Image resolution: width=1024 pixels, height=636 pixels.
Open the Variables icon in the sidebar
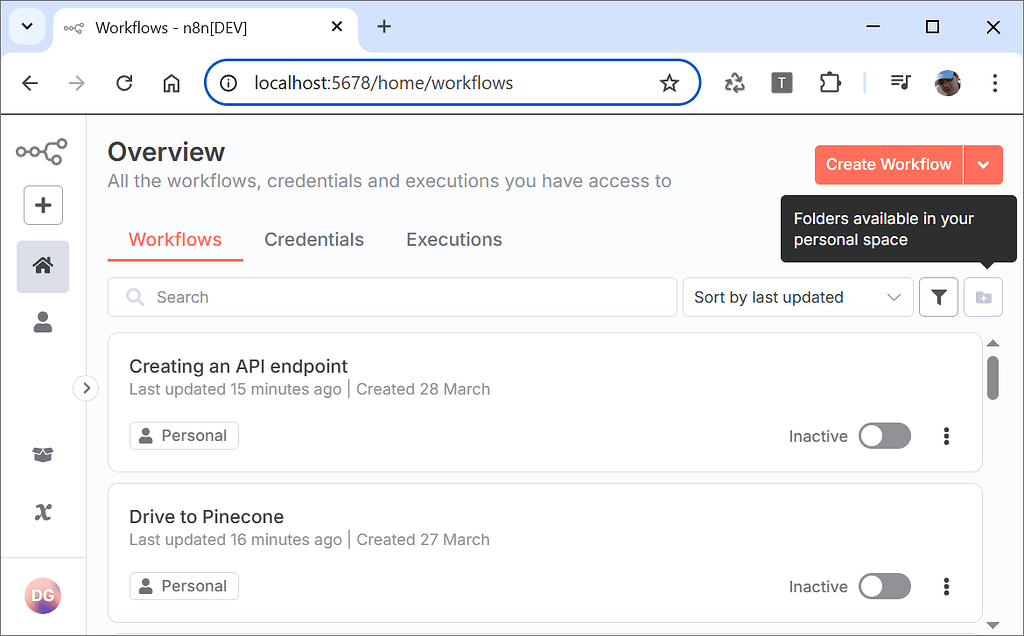[x=43, y=512]
